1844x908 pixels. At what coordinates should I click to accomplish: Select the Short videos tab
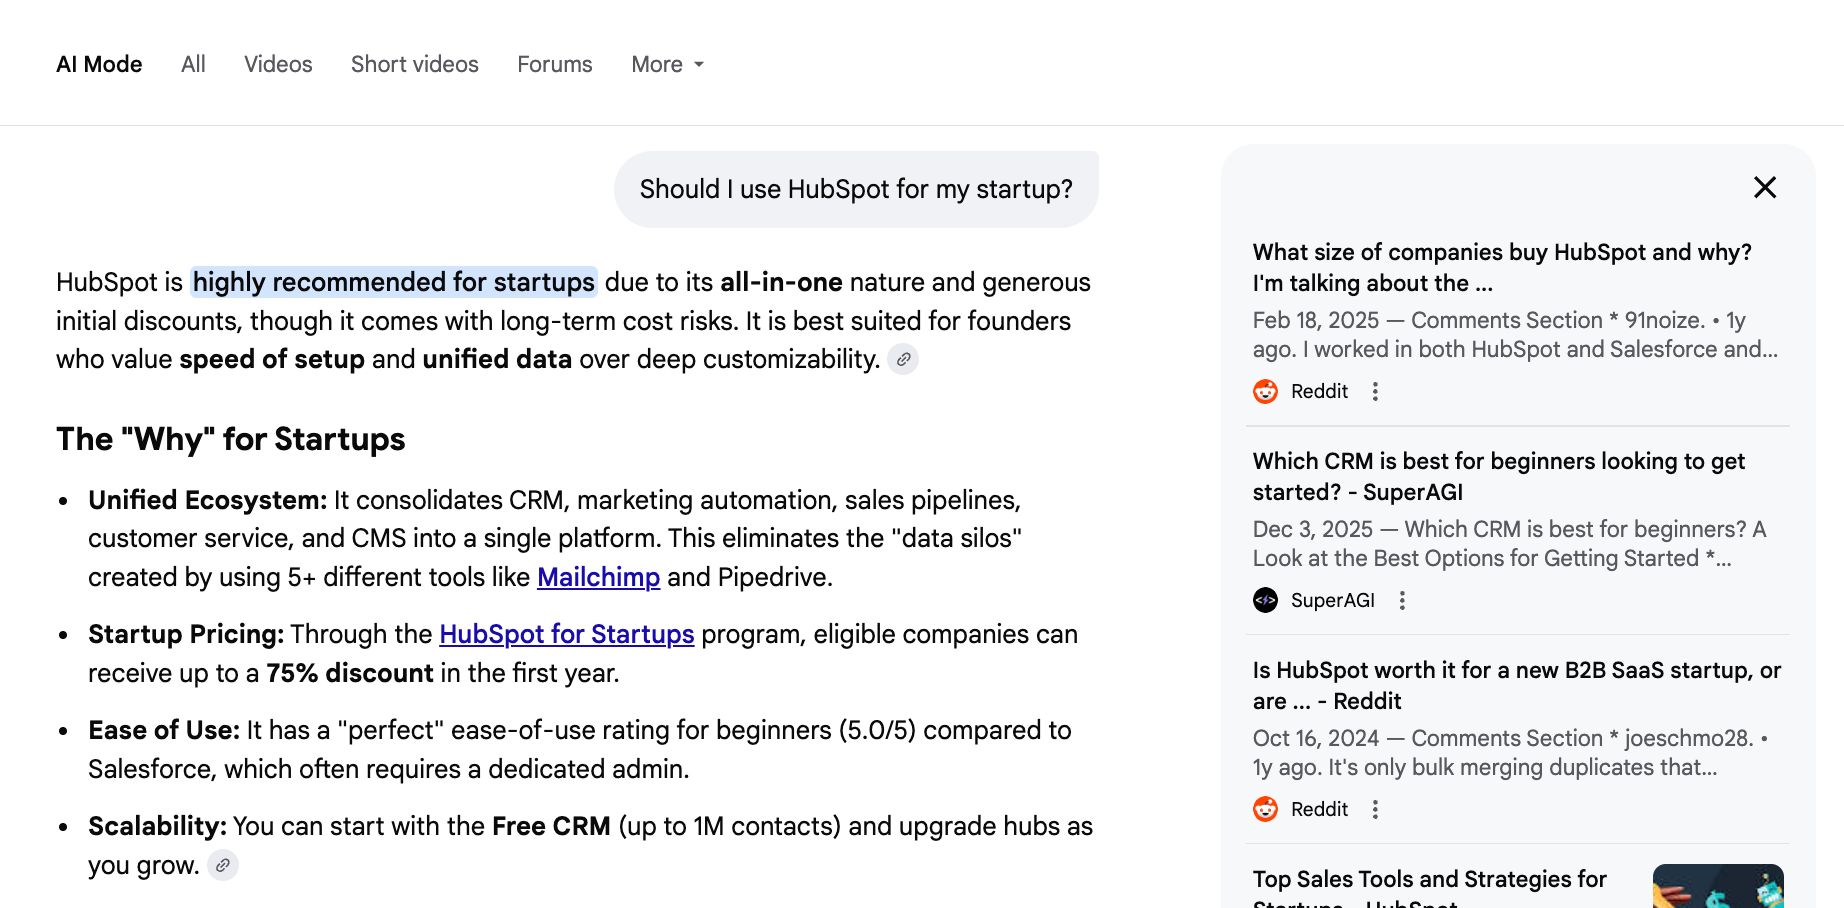point(415,64)
